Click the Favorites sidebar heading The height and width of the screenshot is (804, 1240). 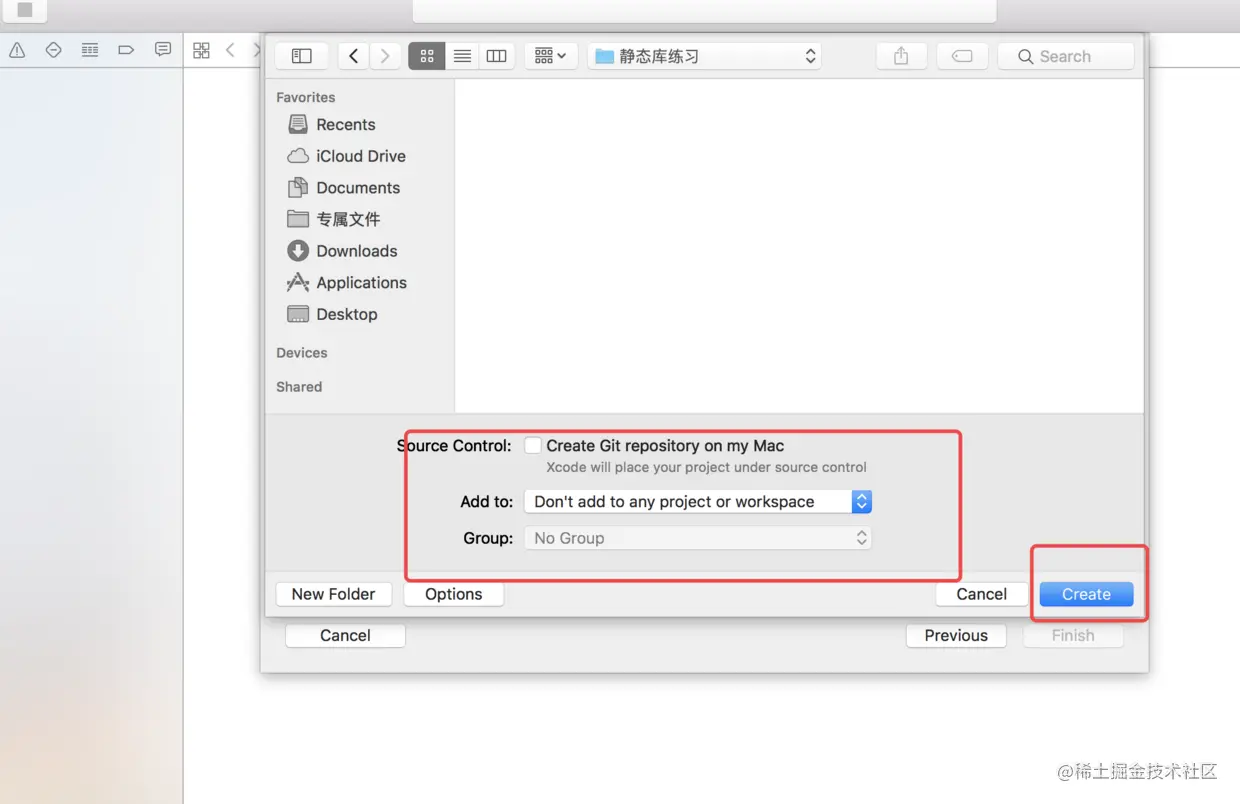306,97
